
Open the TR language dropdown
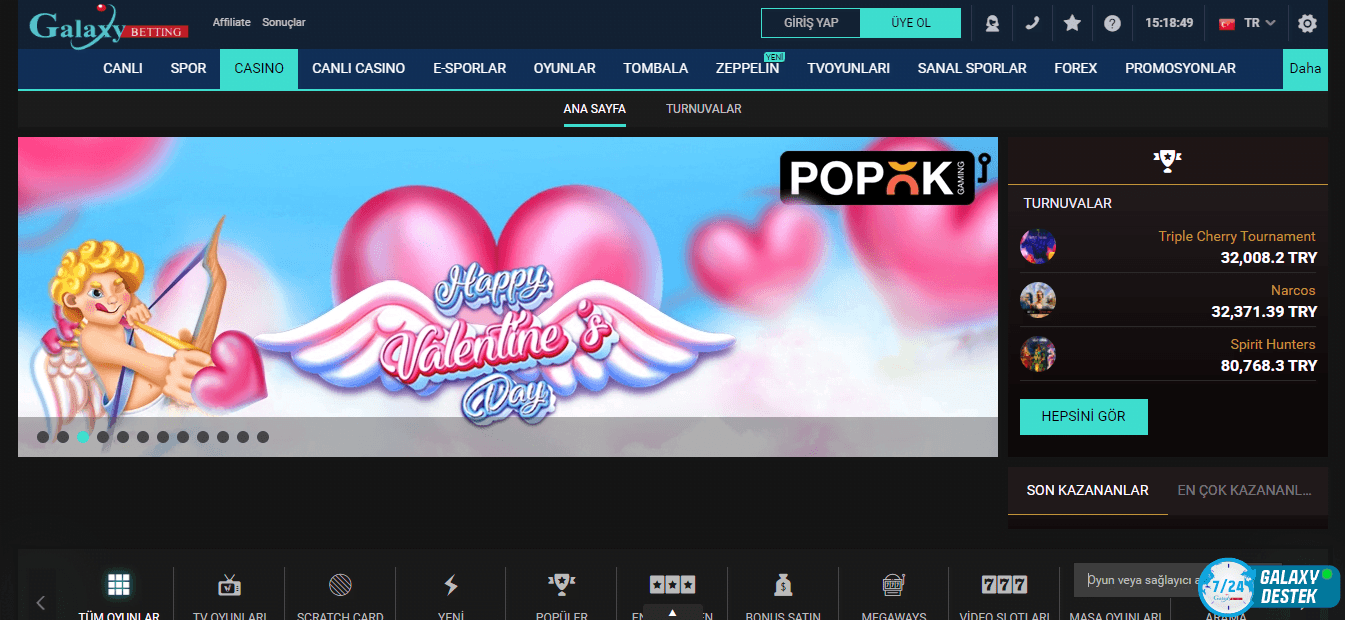1247,23
